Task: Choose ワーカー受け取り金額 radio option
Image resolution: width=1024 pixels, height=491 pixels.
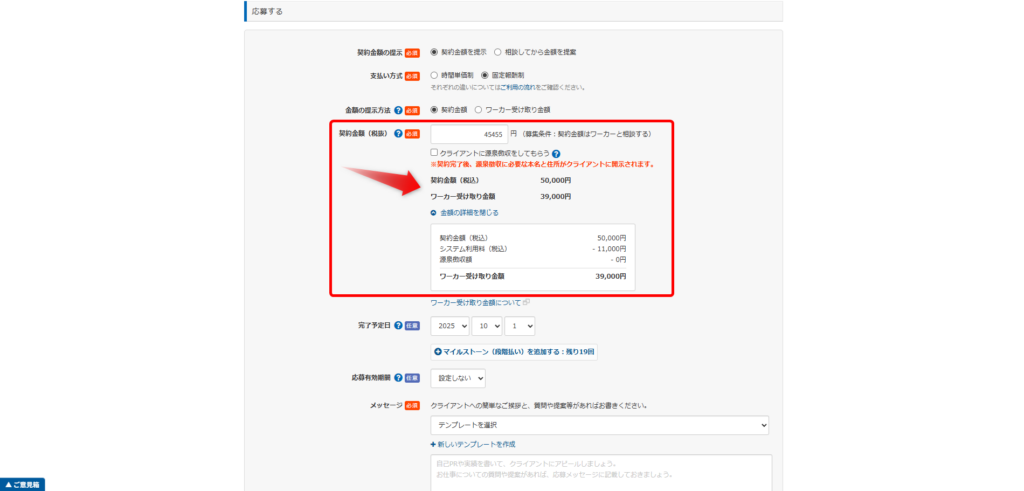Action: [478, 110]
